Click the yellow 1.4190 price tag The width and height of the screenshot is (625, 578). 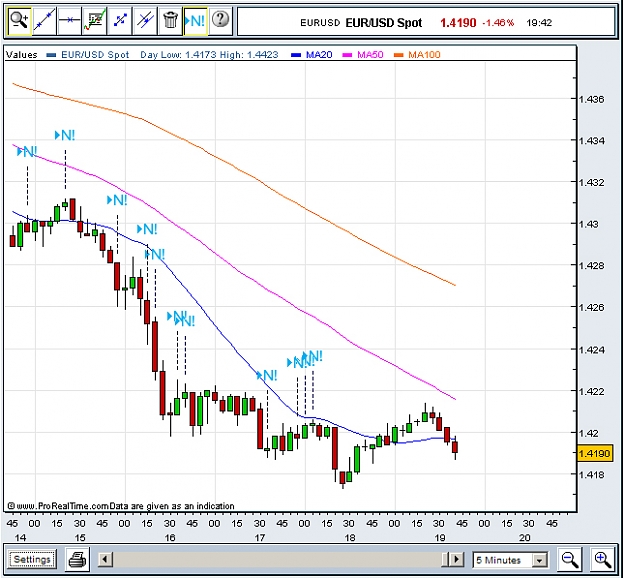[594, 453]
